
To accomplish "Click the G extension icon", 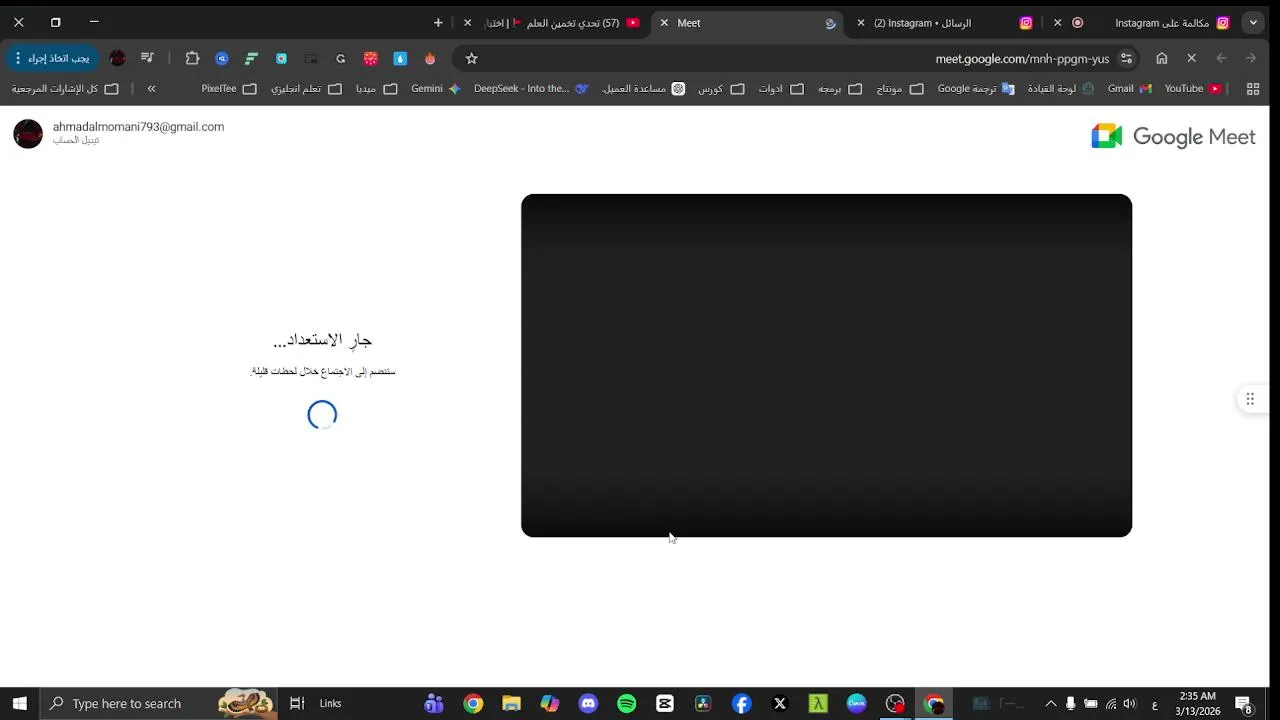I will click(x=341, y=58).
